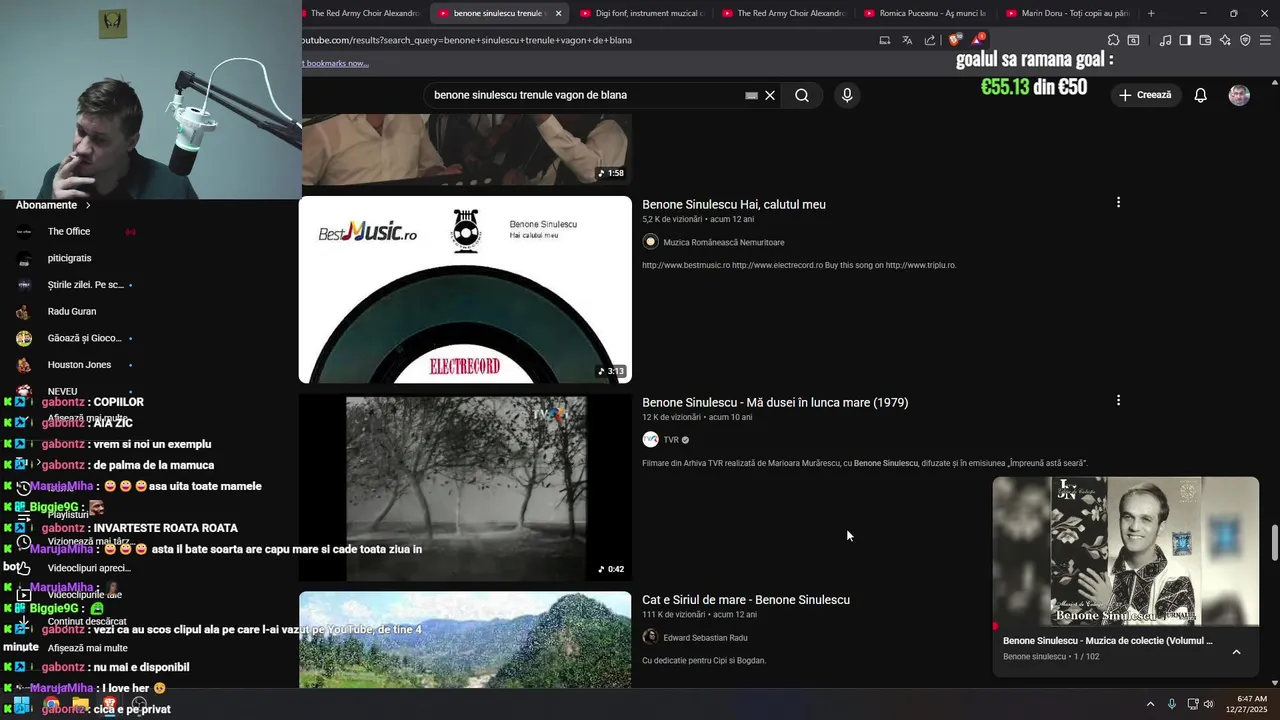Click the YouTube search input field
This screenshot has width=1280, height=720.
point(585,95)
